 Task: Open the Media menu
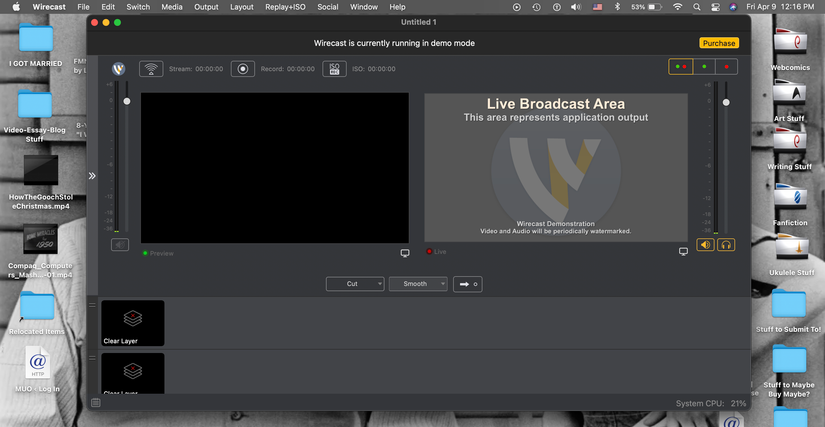click(x=172, y=7)
